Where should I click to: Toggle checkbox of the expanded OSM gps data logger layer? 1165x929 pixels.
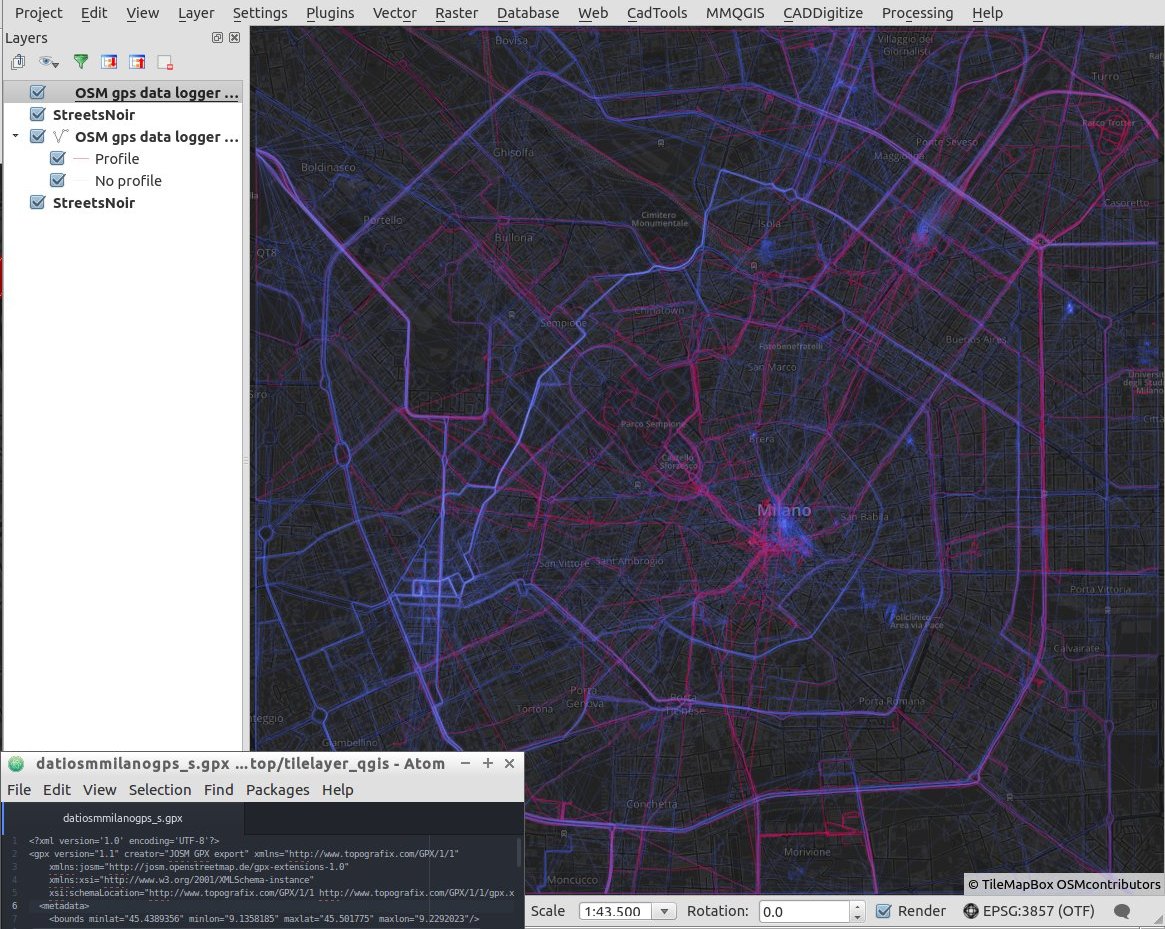tap(38, 137)
